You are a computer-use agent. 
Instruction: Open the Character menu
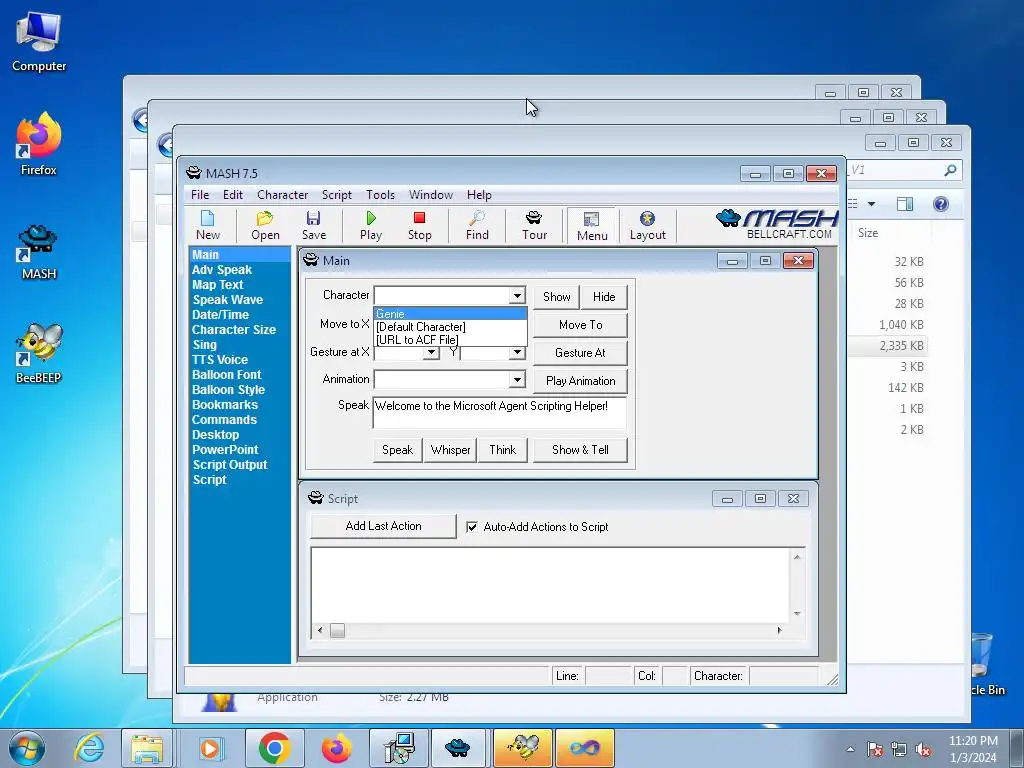pos(282,195)
